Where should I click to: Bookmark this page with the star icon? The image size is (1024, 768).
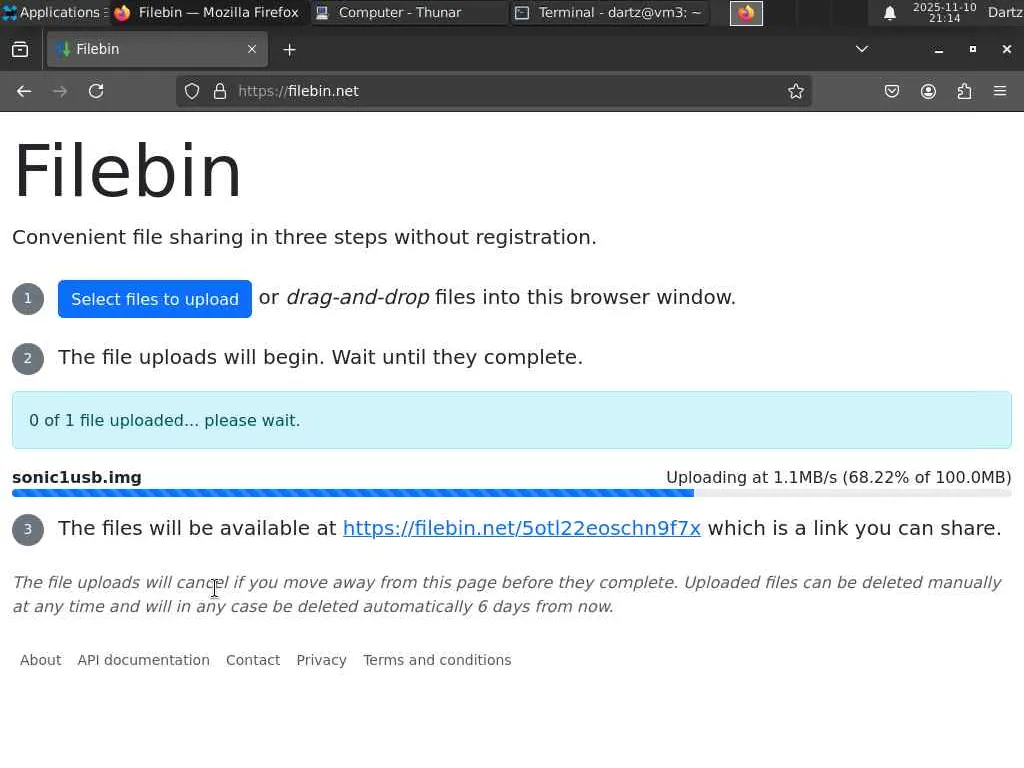(795, 91)
